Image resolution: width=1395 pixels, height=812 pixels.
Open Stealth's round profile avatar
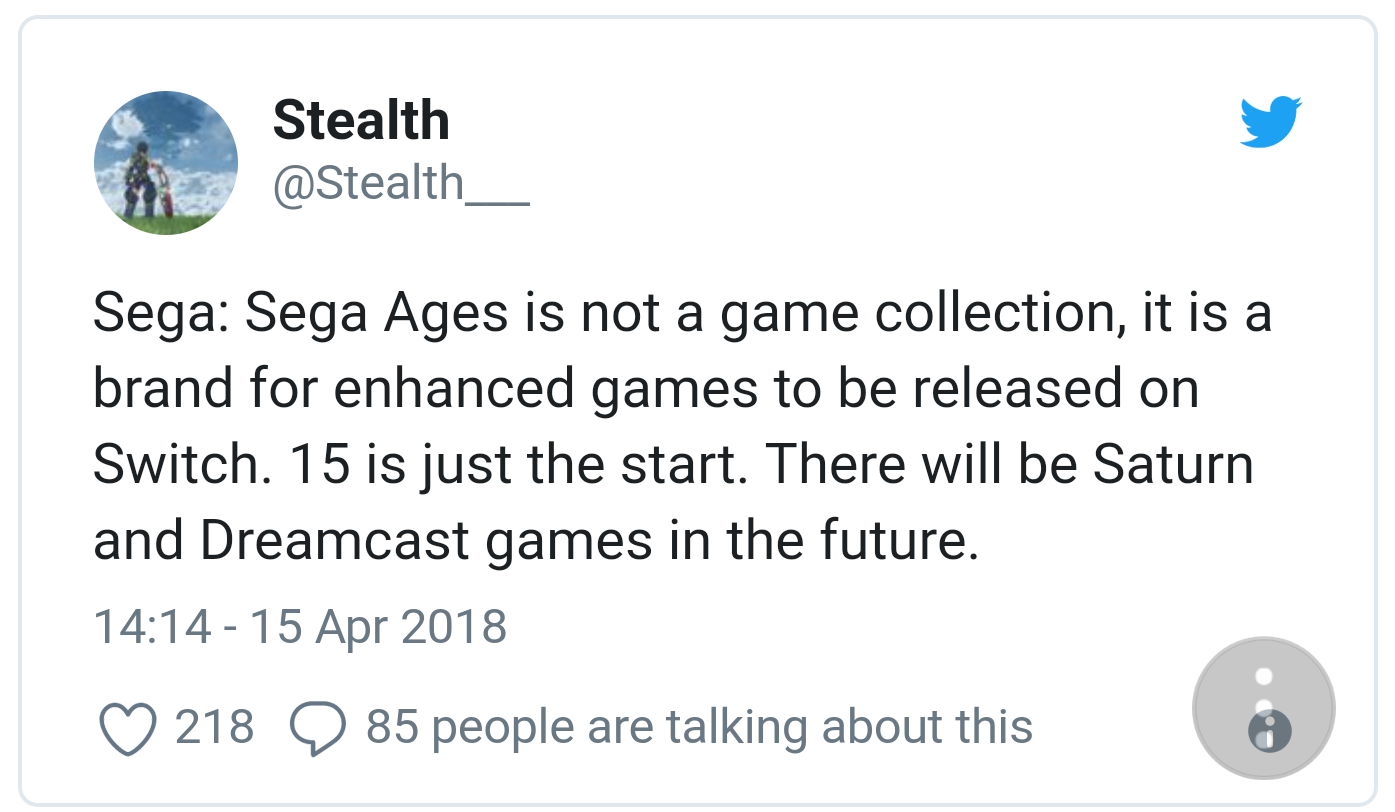tap(166, 163)
